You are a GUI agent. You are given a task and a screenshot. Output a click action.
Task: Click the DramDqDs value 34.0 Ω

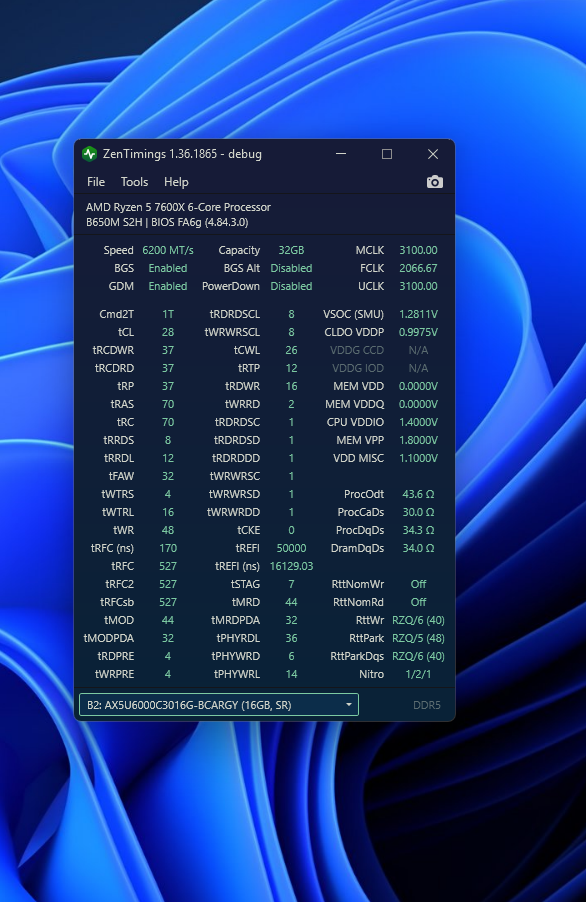click(418, 548)
